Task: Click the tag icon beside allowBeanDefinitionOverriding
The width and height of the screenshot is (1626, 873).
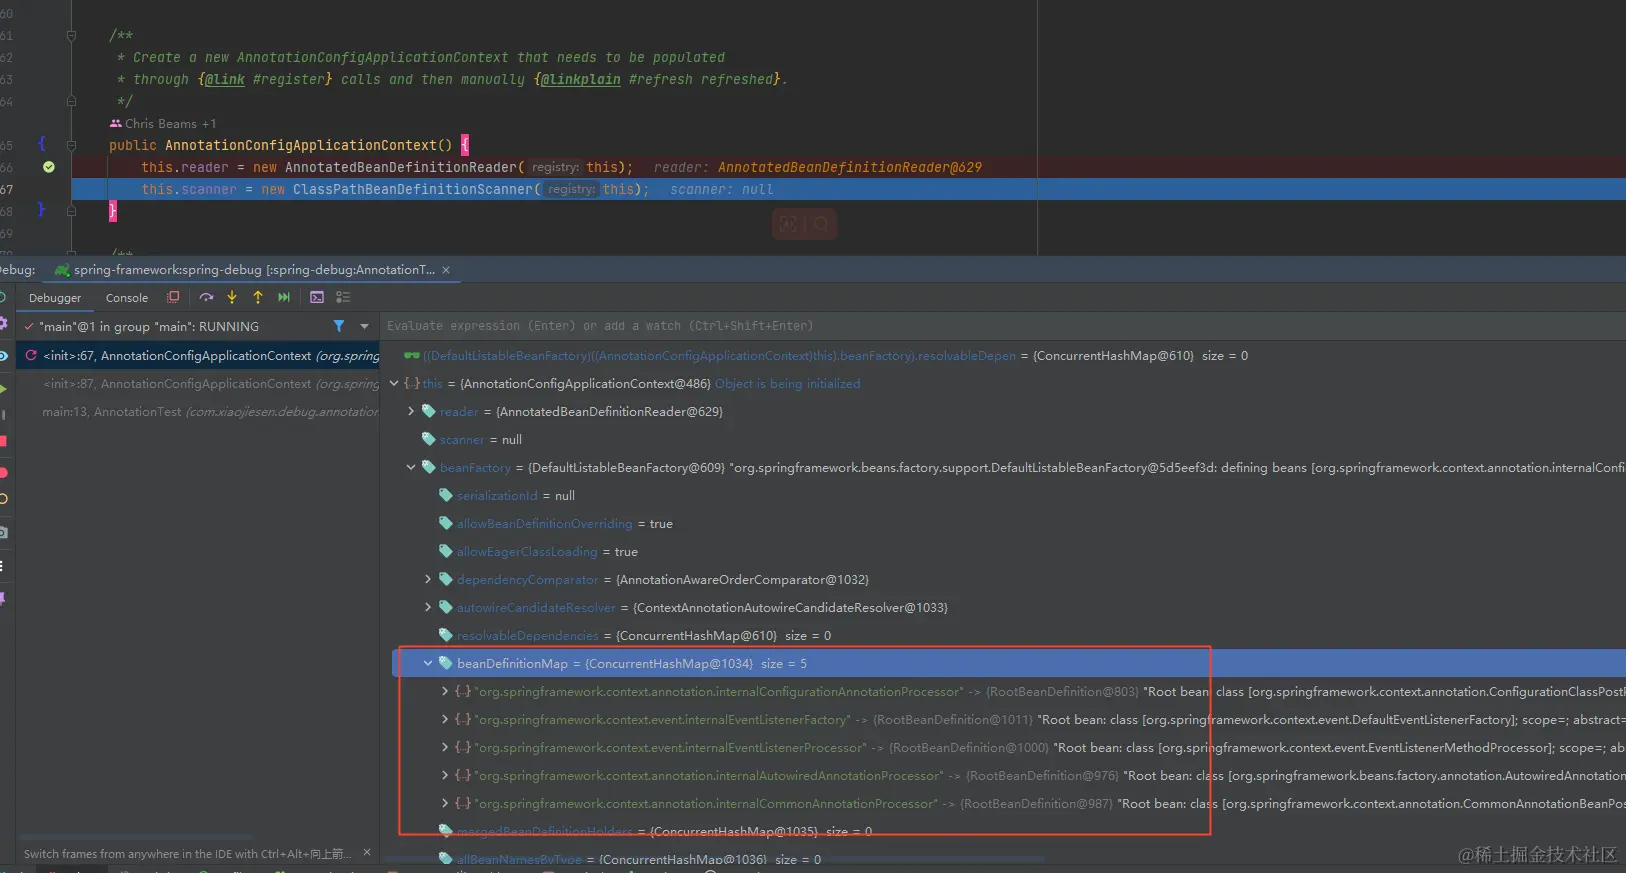Action: (446, 523)
